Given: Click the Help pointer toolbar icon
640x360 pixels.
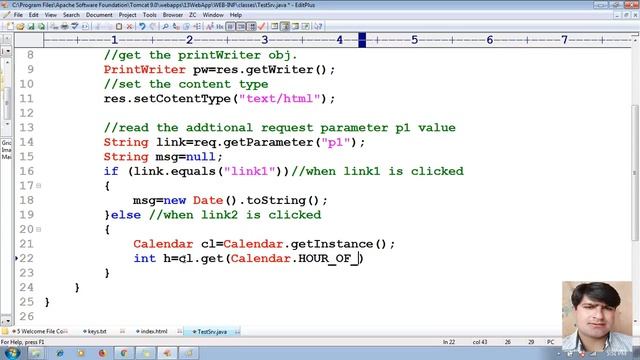Looking at the screenshot, I should (x=318, y=27).
